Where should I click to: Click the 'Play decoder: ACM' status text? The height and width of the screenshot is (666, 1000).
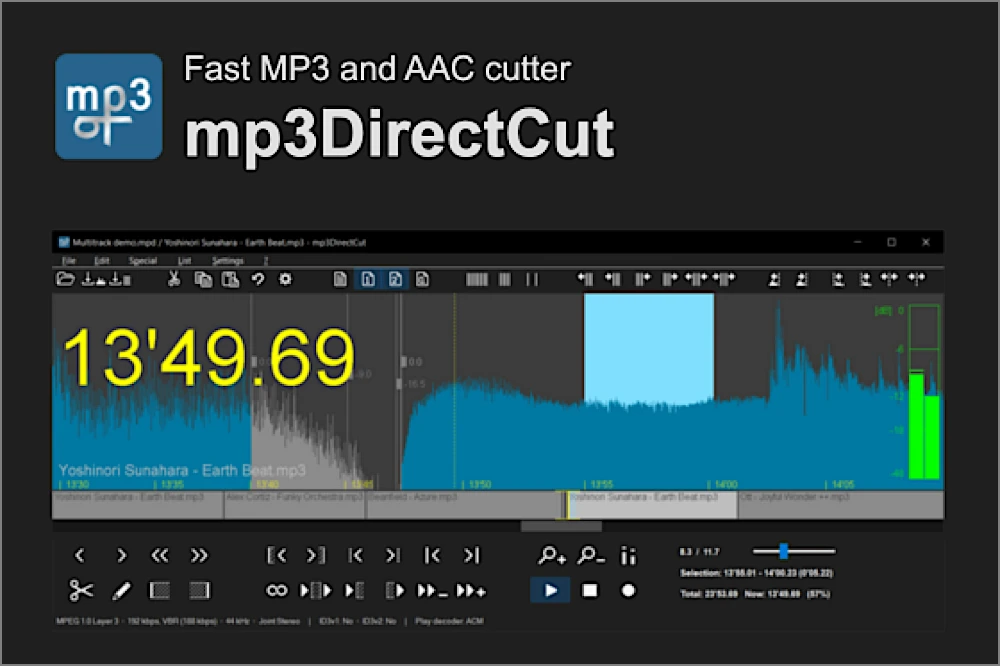(449, 621)
